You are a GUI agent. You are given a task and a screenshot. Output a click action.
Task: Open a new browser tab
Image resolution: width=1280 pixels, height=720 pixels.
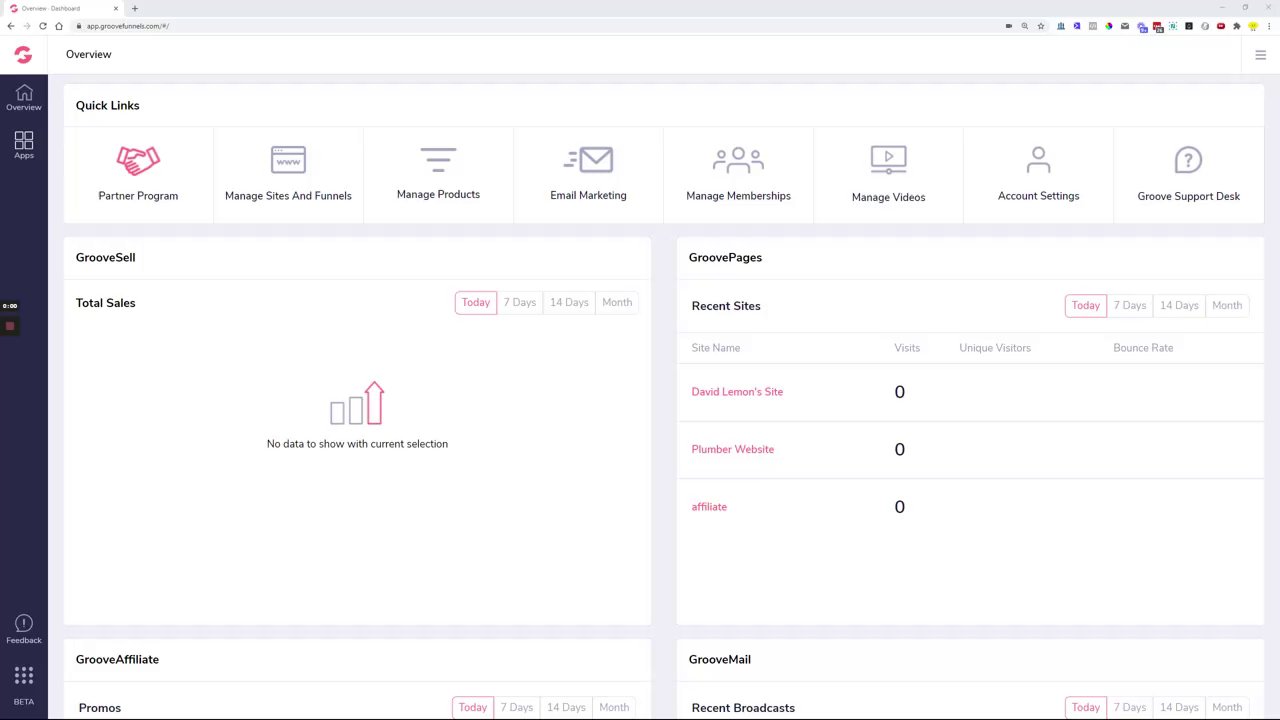click(x=135, y=8)
